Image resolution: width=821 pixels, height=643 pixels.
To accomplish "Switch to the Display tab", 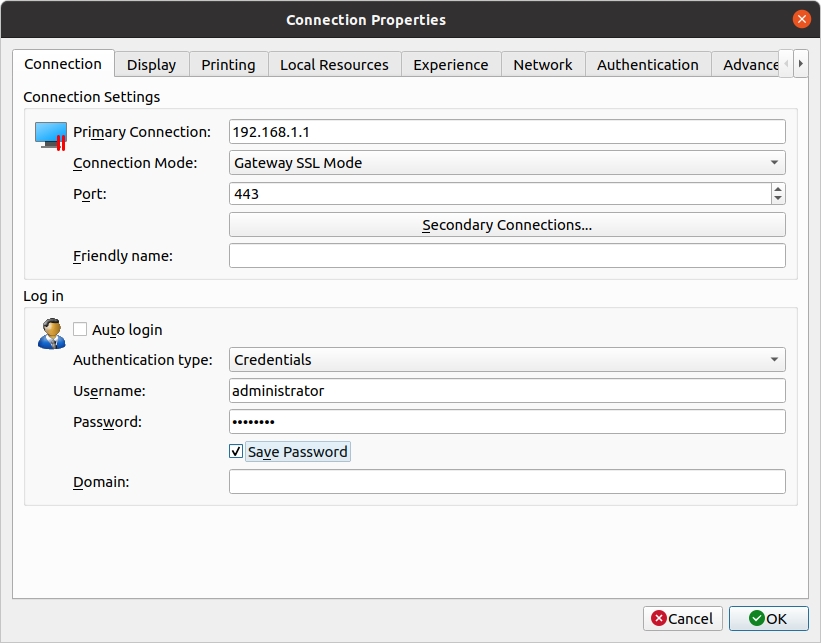I will pyautogui.click(x=151, y=65).
